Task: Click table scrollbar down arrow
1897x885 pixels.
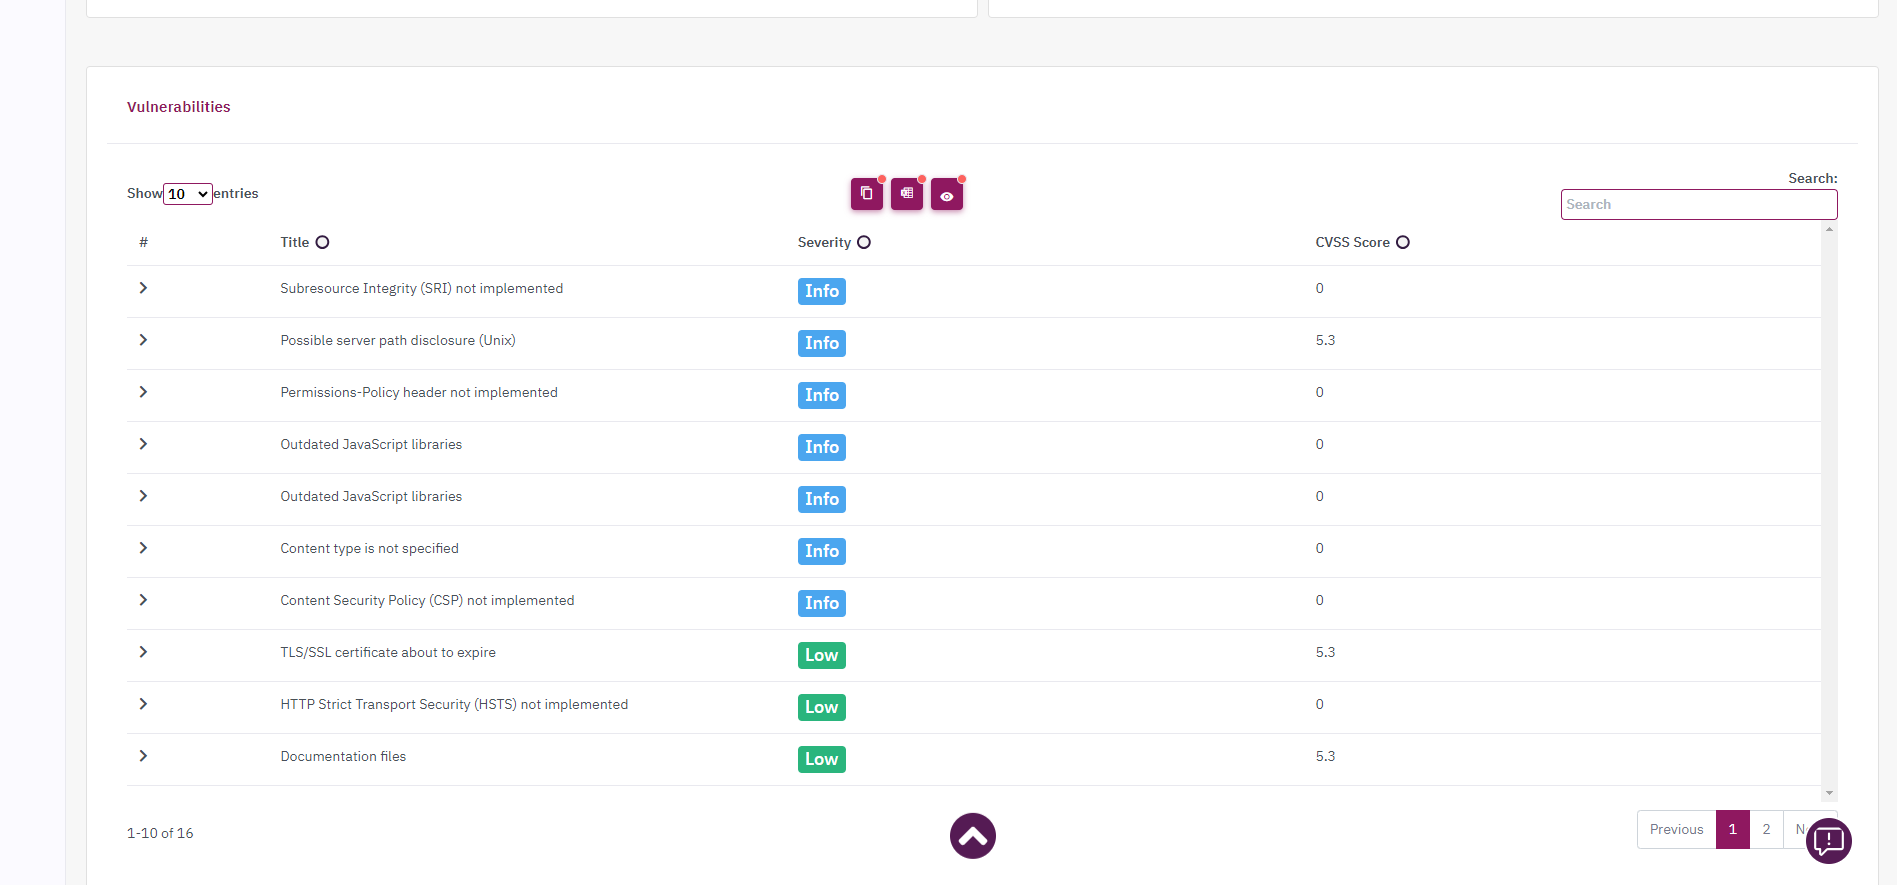Action: coord(1829,793)
